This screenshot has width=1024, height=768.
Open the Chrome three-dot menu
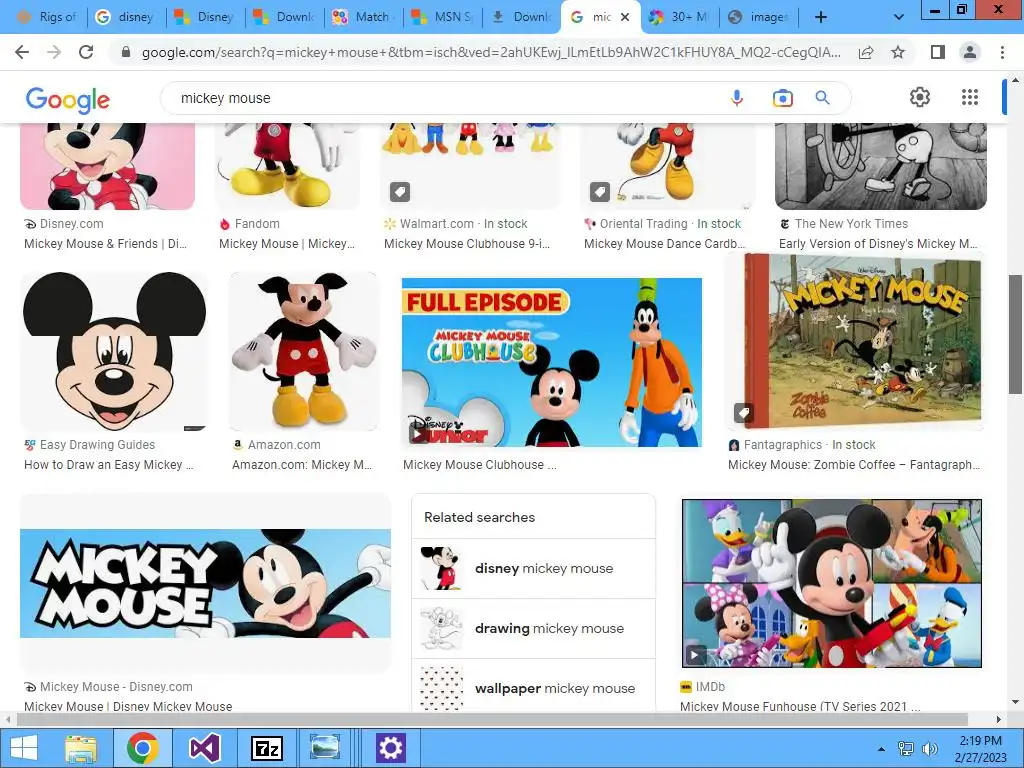click(x=1002, y=52)
